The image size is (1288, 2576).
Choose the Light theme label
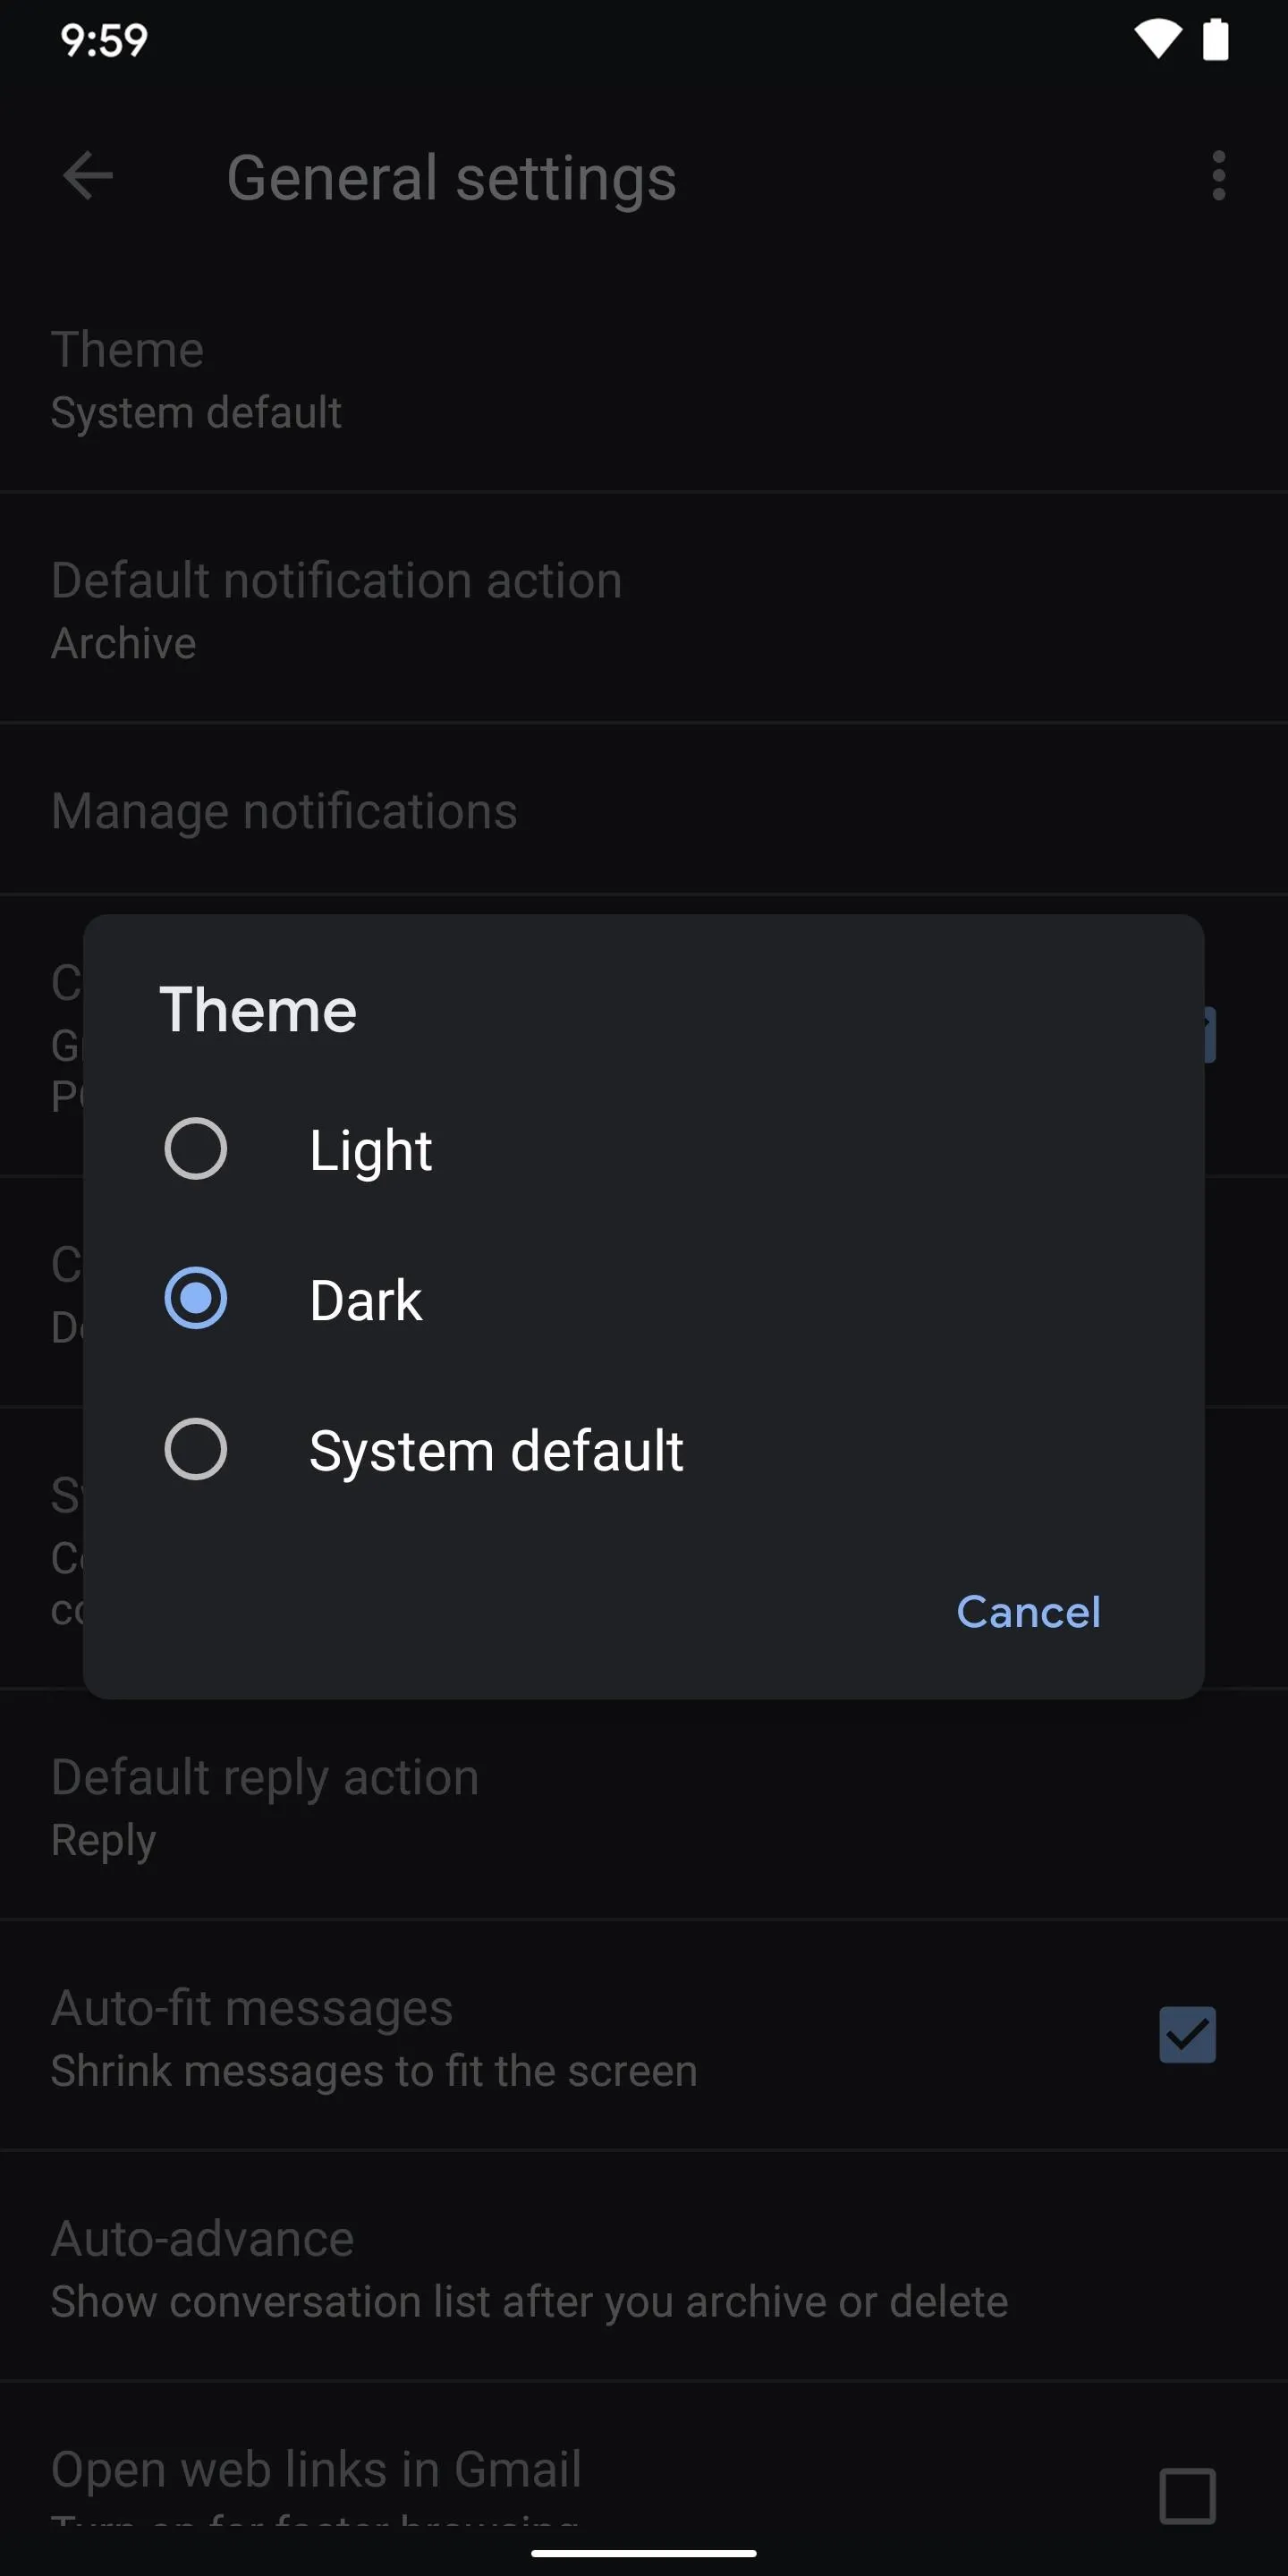pyautogui.click(x=370, y=1150)
